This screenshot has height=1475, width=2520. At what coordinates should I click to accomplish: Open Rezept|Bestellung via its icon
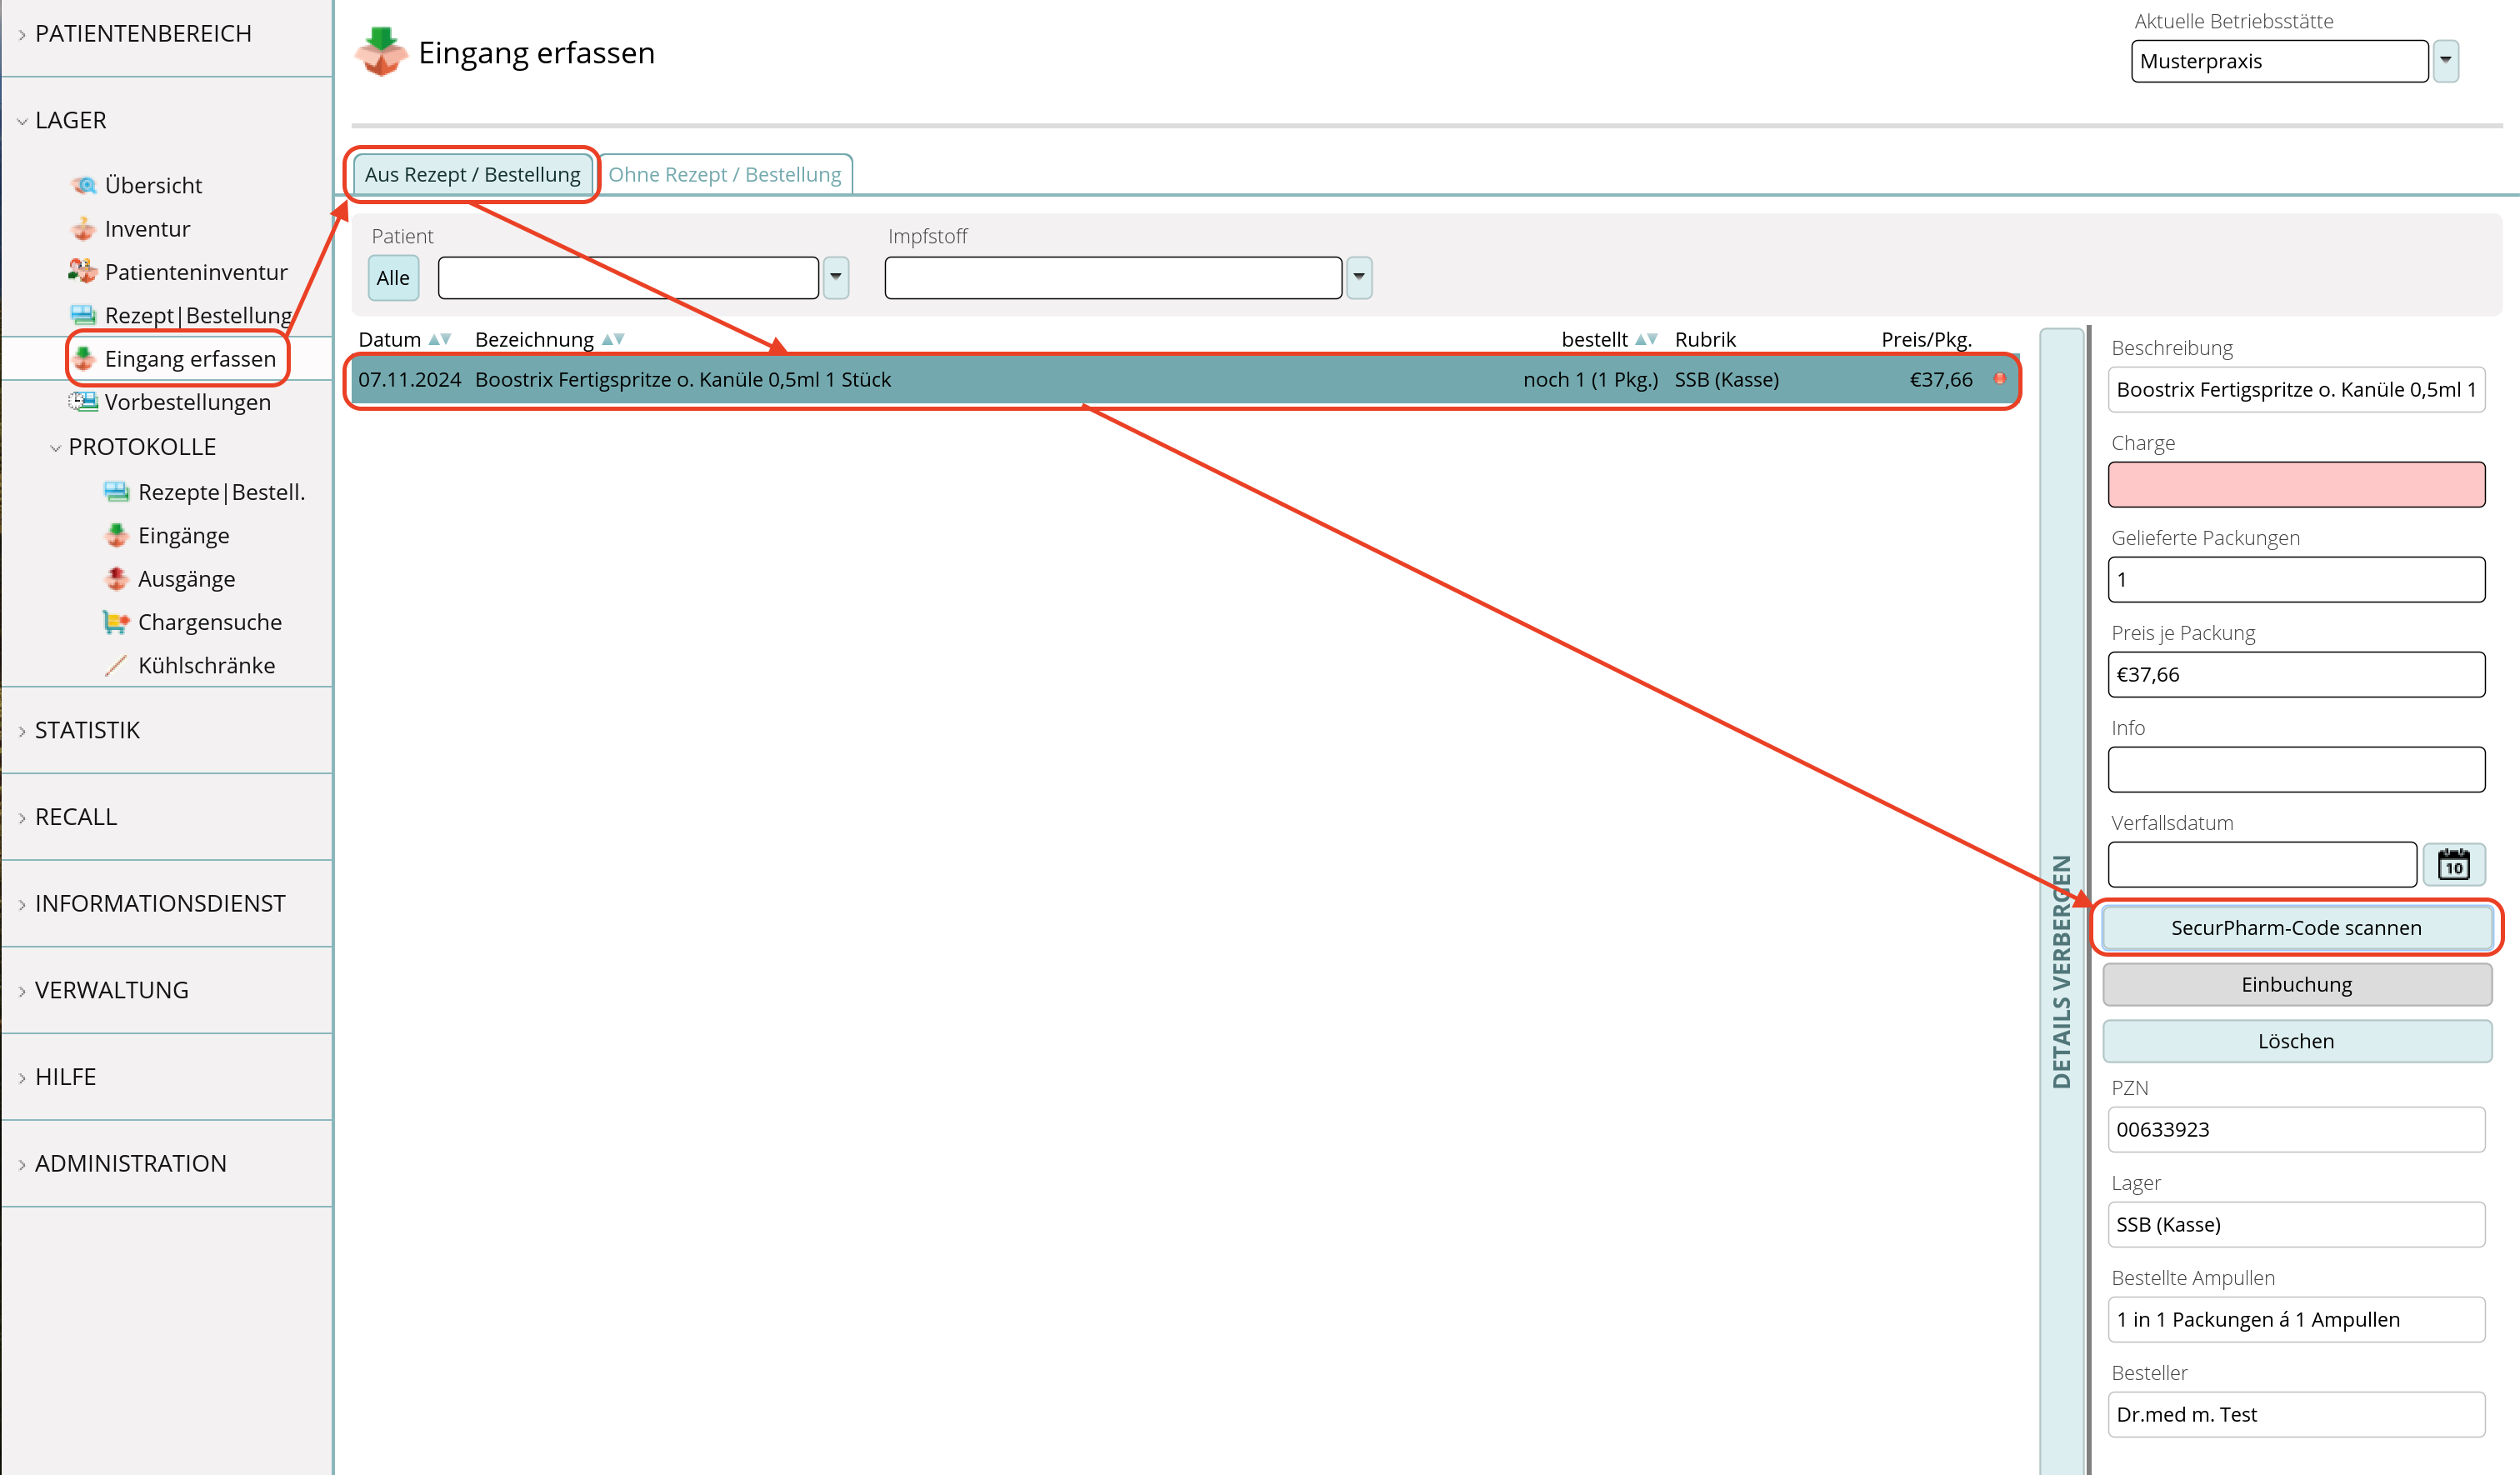pos(83,315)
